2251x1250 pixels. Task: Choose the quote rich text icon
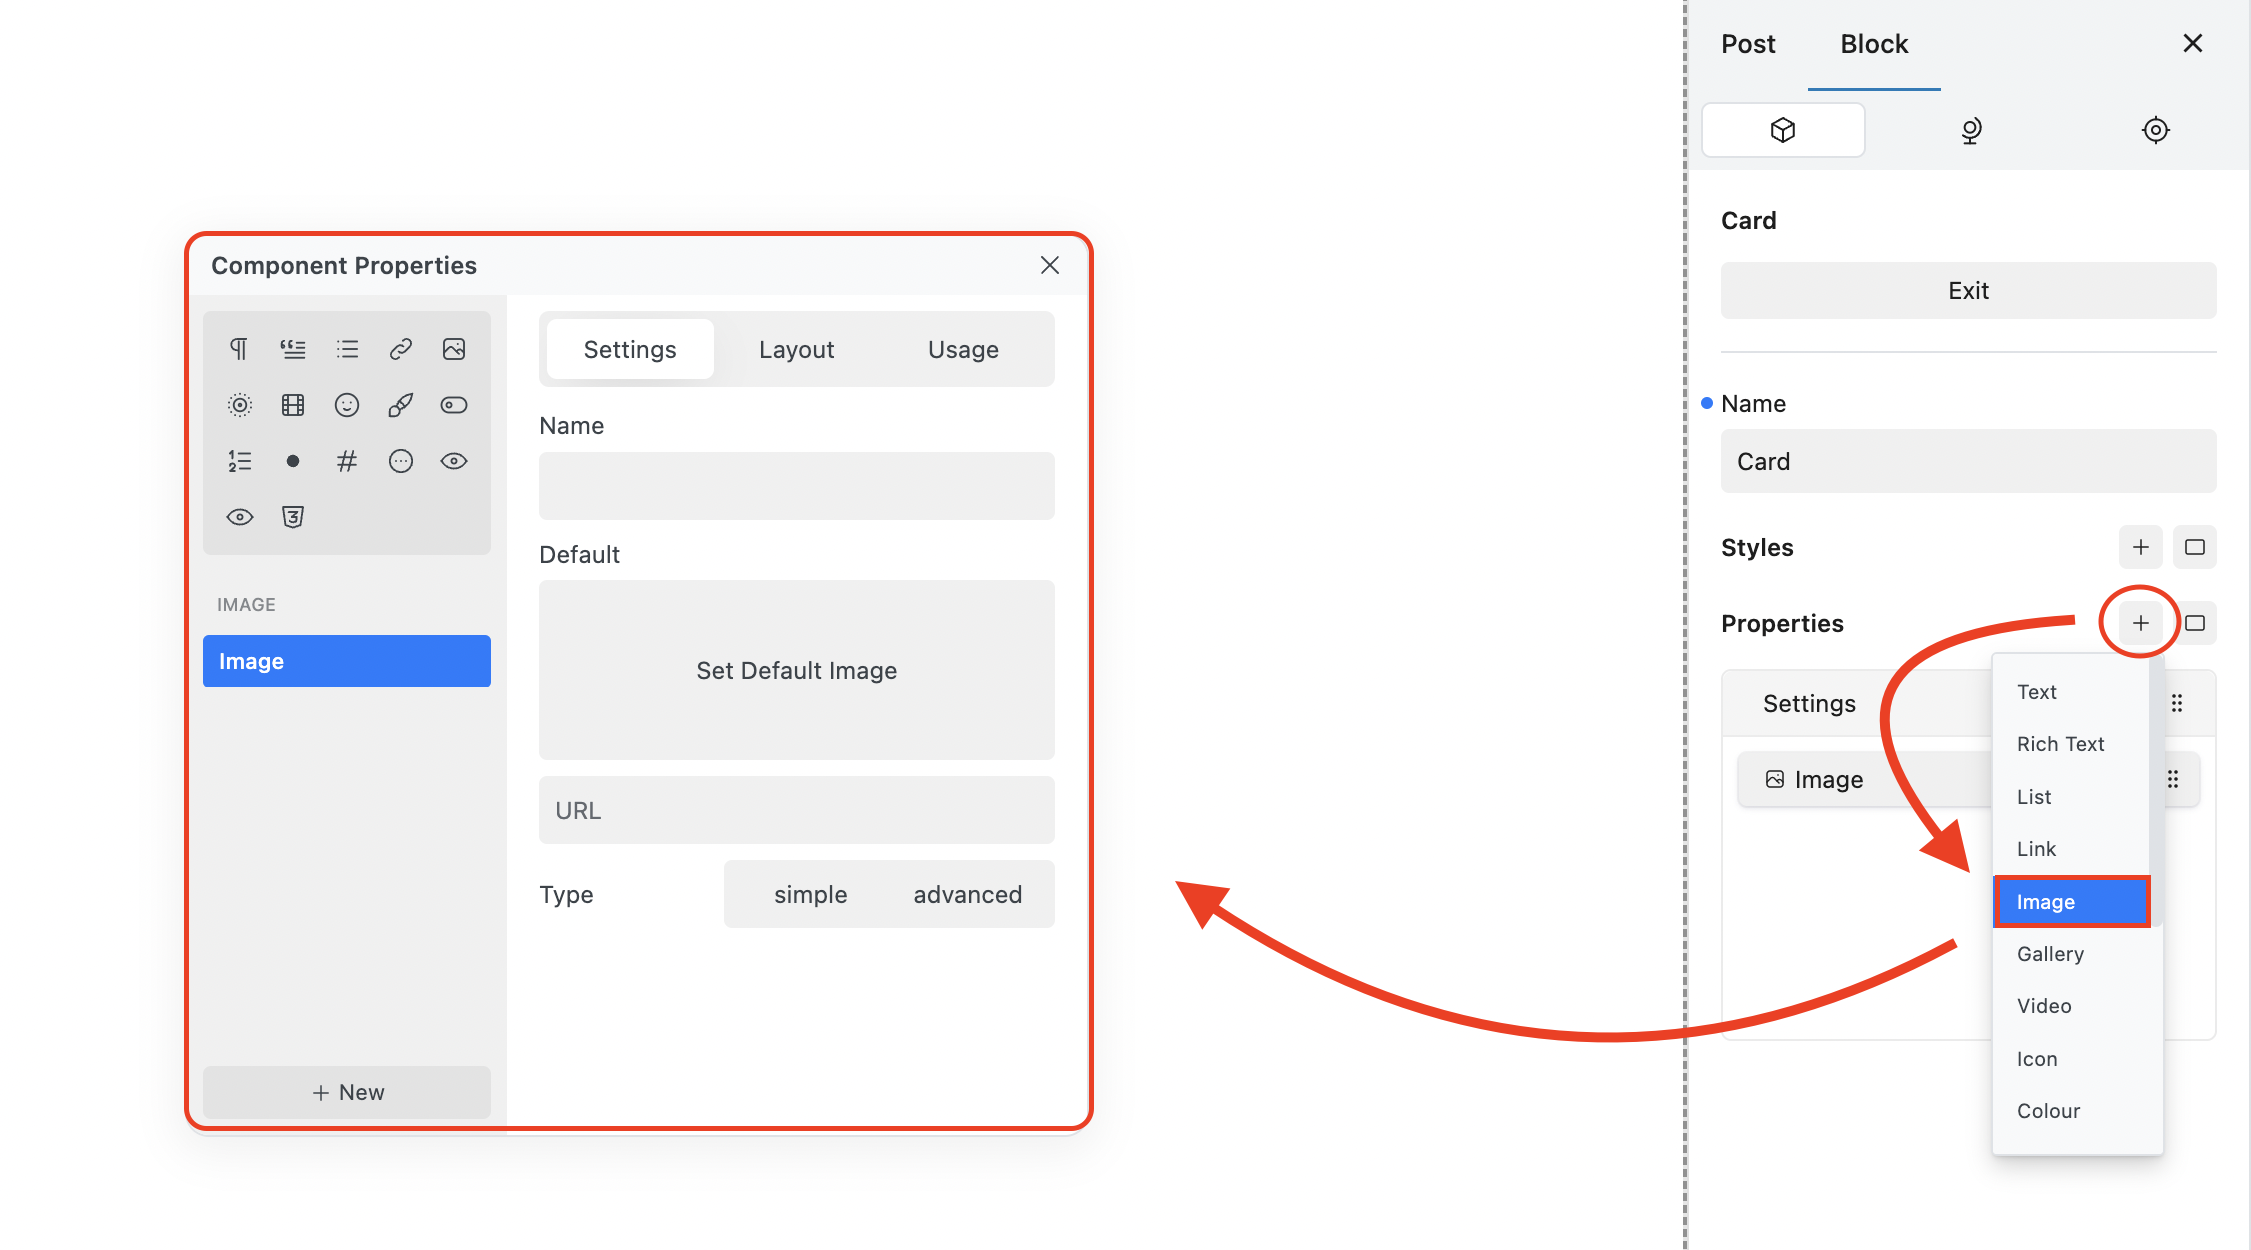pos(293,349)
